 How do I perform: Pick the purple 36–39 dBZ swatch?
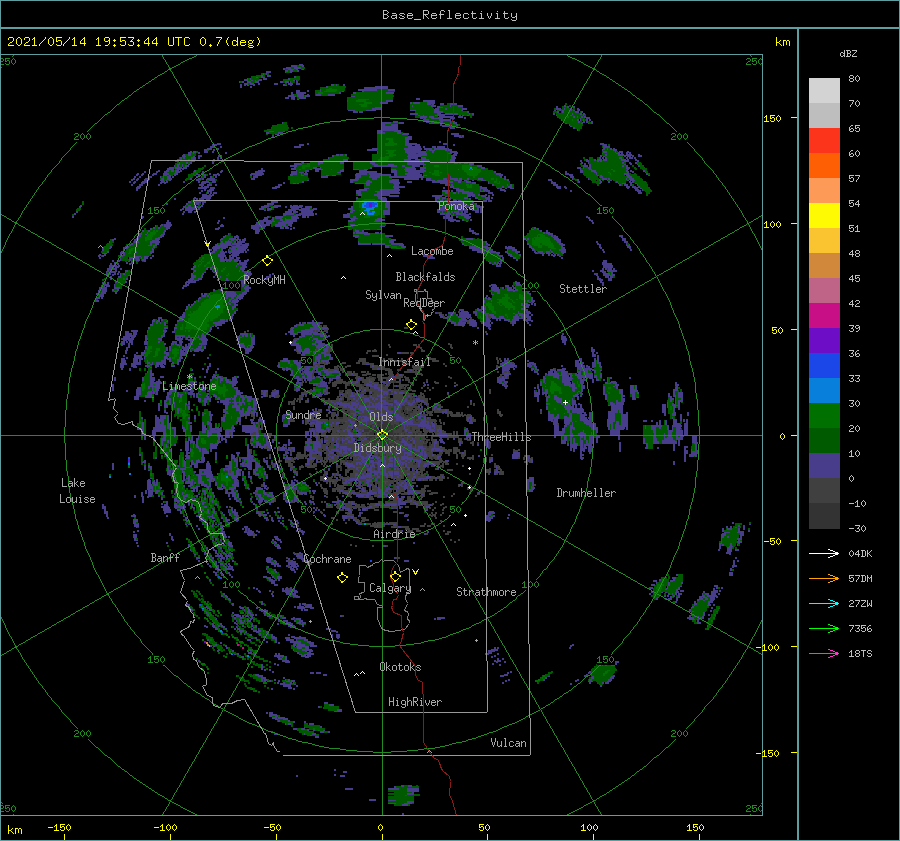click(824, 341)
